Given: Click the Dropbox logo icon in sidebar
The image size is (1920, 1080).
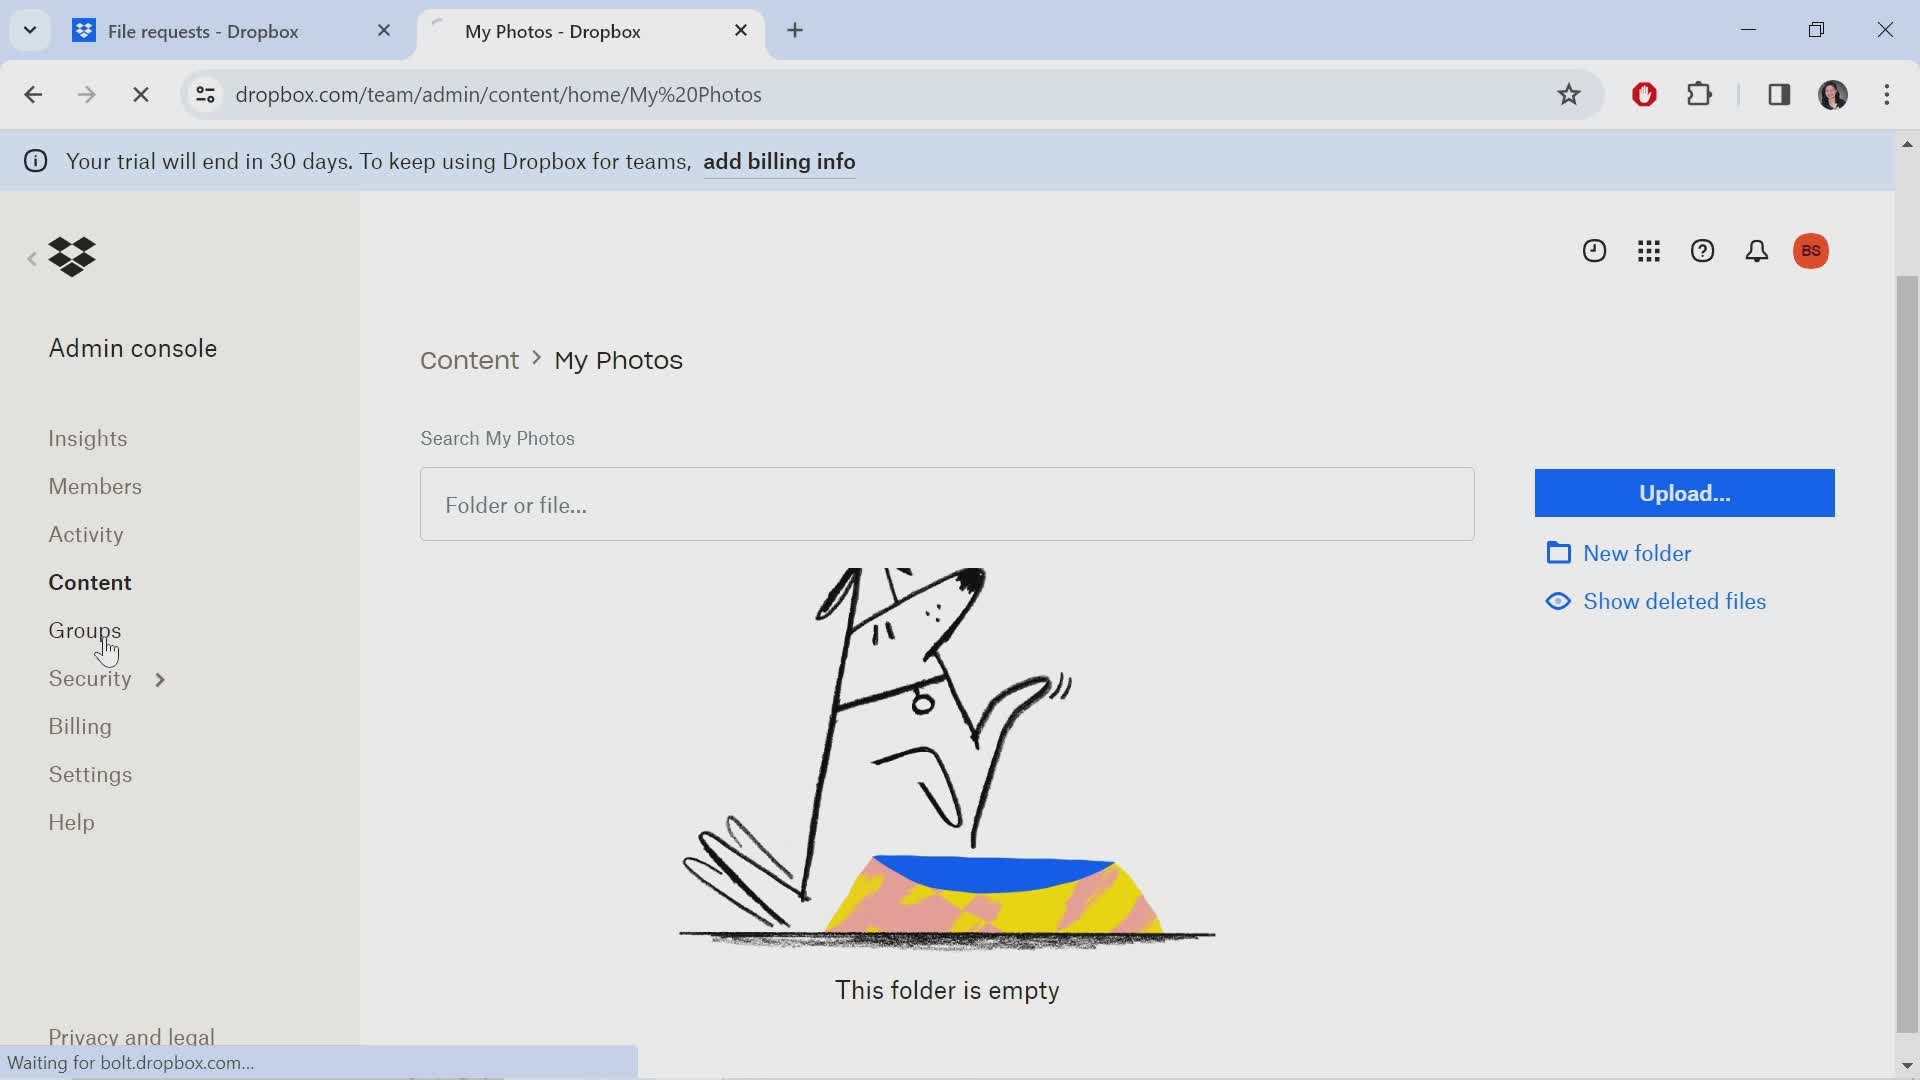Looking at the screenshot, I should pyautogui.click(x=71, y=255).
